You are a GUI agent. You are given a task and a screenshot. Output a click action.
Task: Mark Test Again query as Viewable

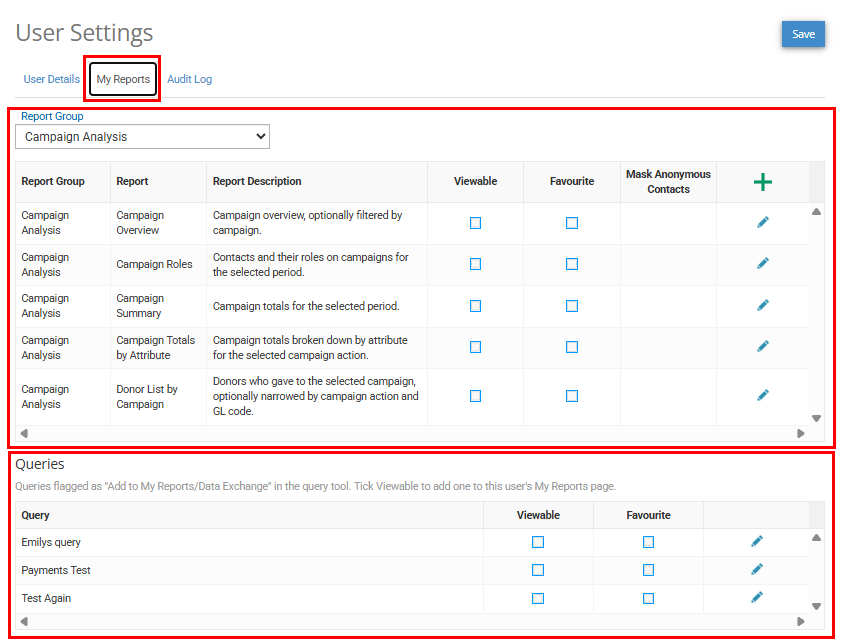[538, 599]
